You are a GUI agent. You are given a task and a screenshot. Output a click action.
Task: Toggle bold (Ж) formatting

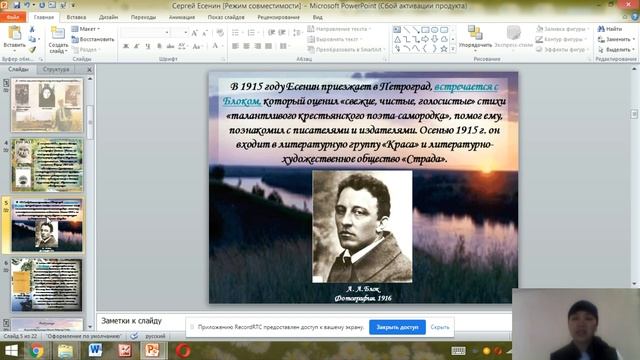(126, 46)
